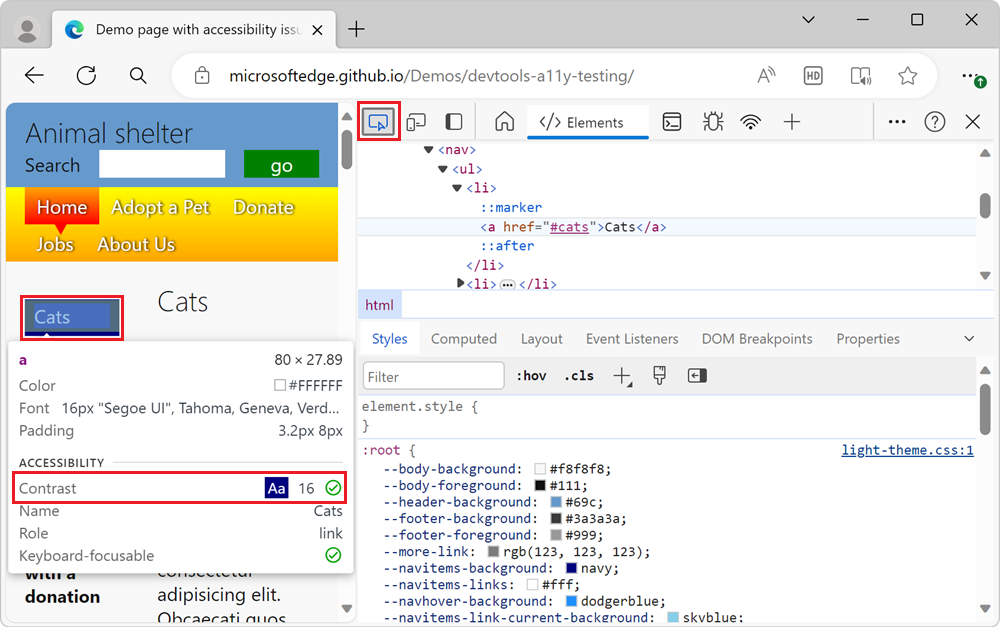Image resolution: width=1000 pixels, height=627 pixels.
Task: Collapse the nav element in DOM tree
Action: pyautogui.click(x=428, y=149)
